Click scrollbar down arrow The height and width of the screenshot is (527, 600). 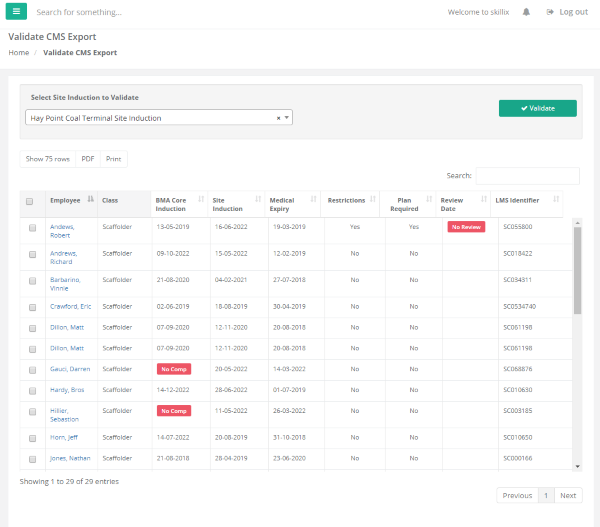click(577, 467)
